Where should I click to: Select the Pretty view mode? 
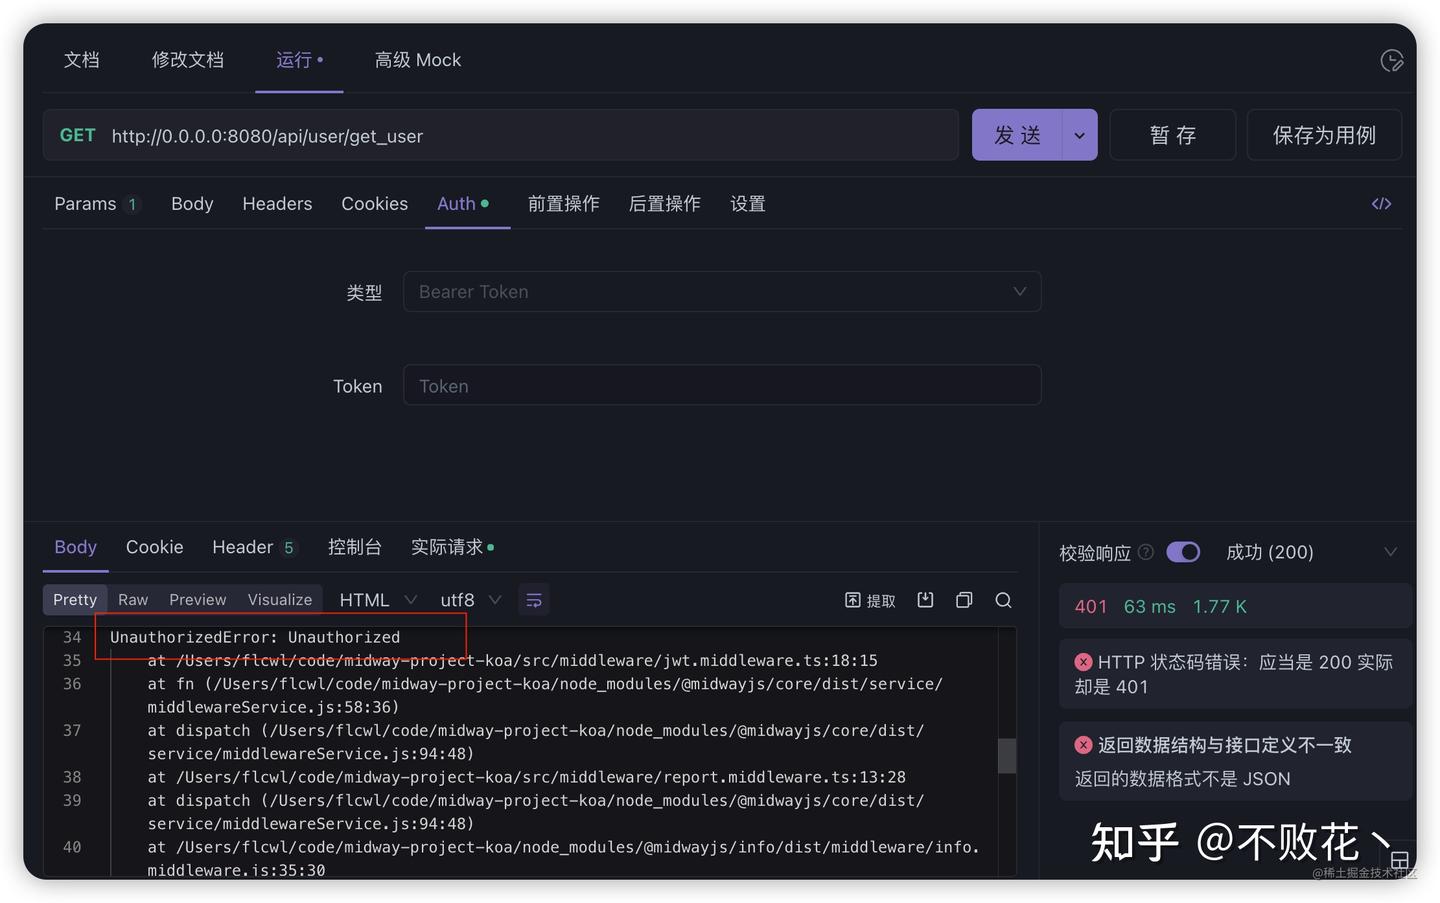coord(75,600)
